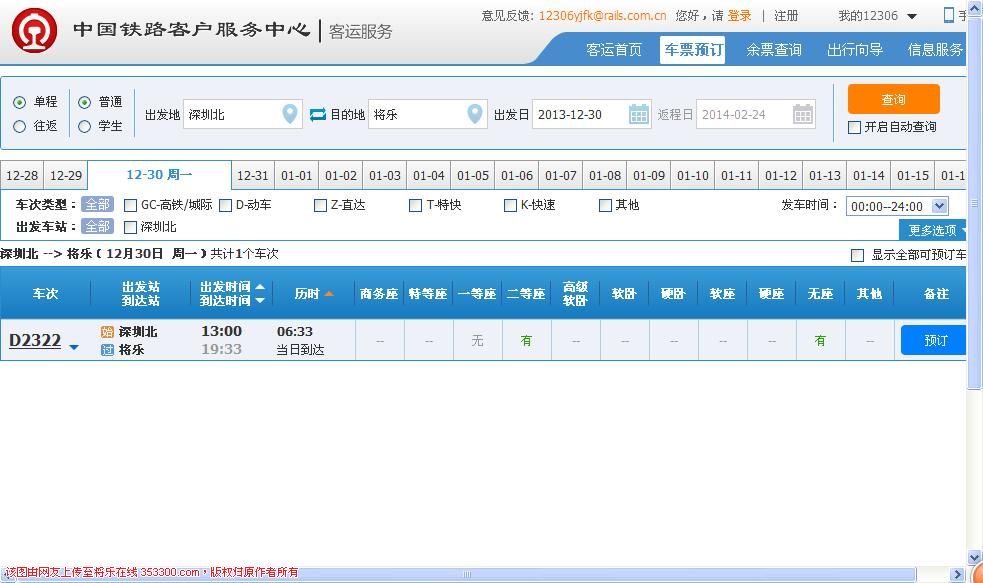Viewport: 983px width, 583px height.
Task: Click 登录 login link
Action: [x=739, y=16]
